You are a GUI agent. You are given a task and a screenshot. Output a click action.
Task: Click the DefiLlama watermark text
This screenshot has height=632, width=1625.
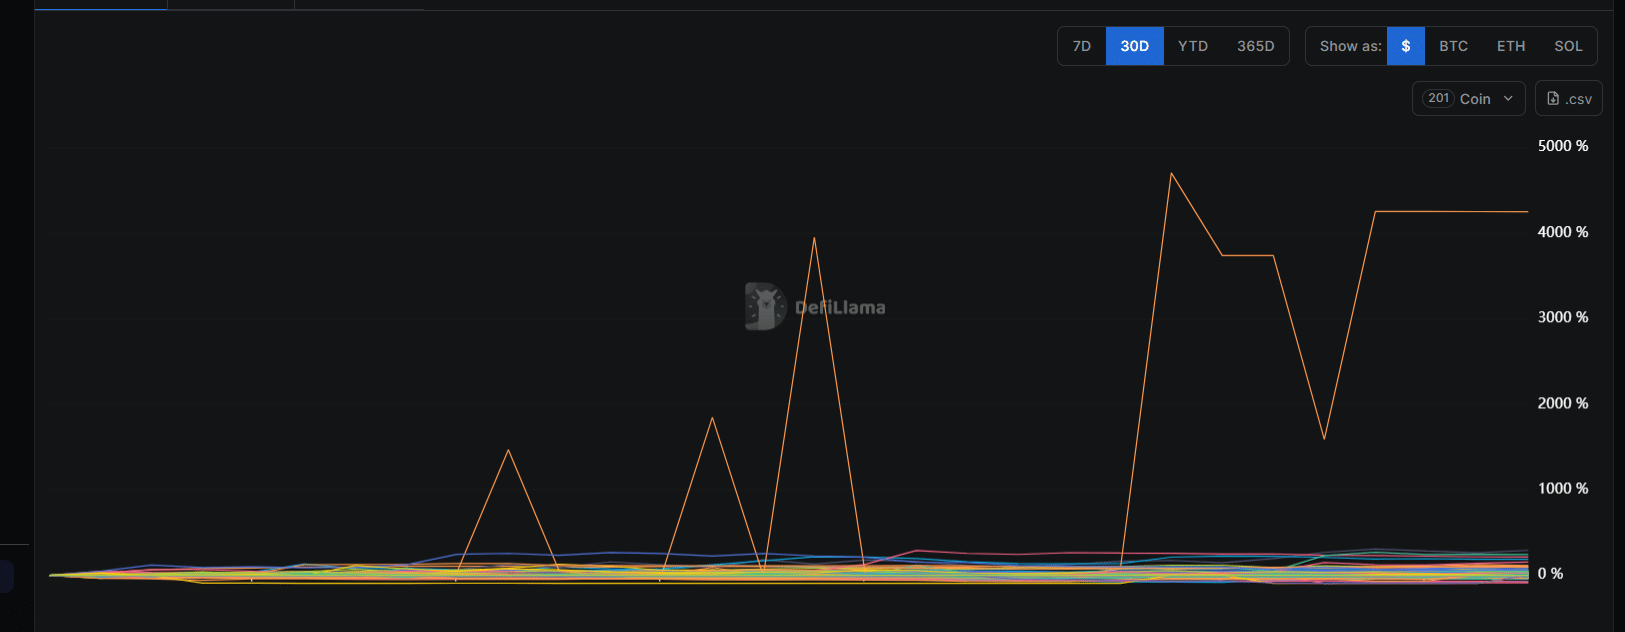point(840,308)
